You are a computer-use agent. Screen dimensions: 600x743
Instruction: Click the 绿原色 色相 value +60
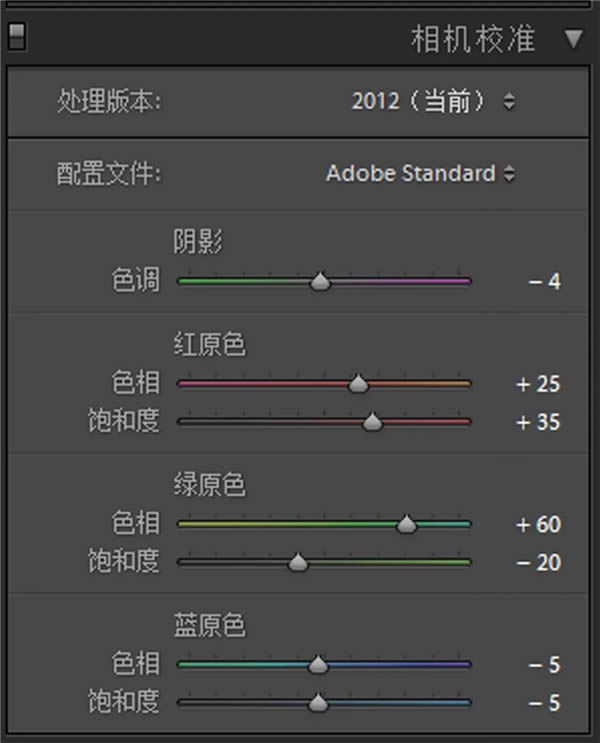[538, 524]
